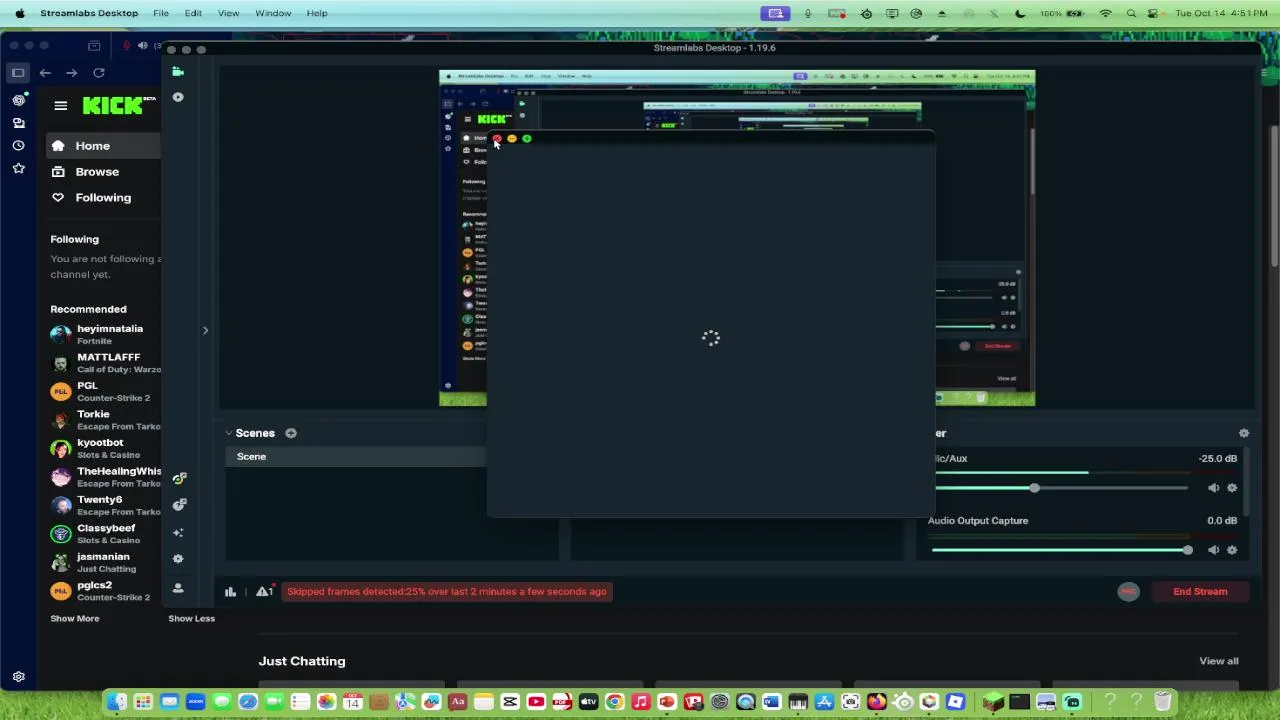Click the stream preview display
The image size is (1280, 720).
737,238
